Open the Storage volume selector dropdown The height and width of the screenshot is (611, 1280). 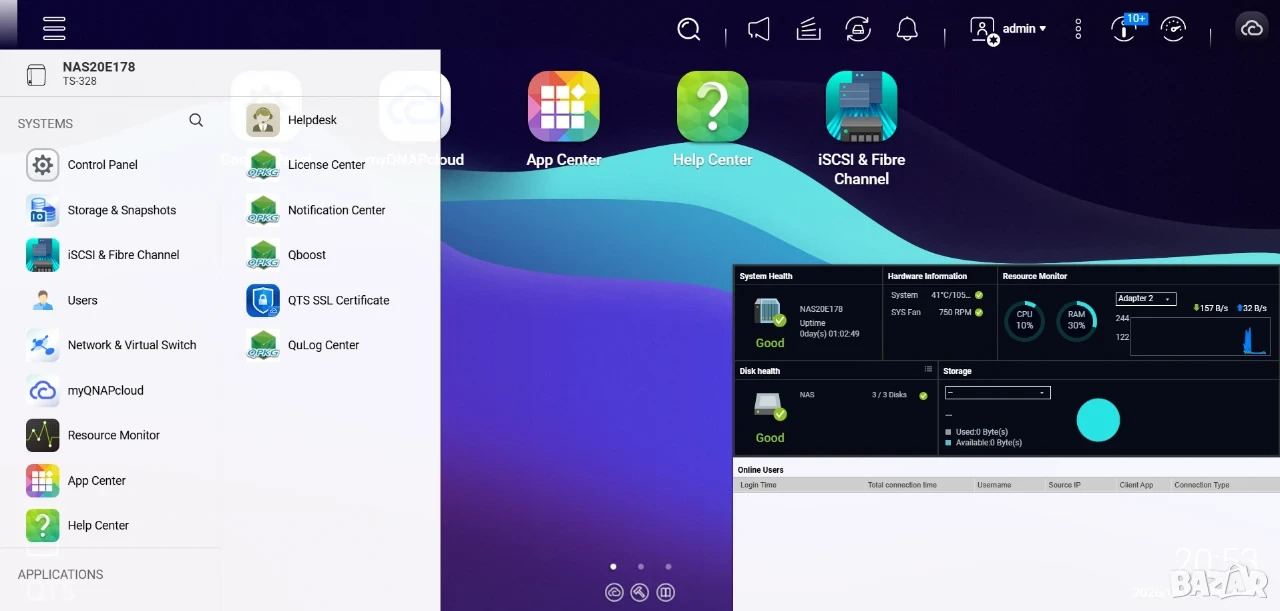(x=998, y=393)
